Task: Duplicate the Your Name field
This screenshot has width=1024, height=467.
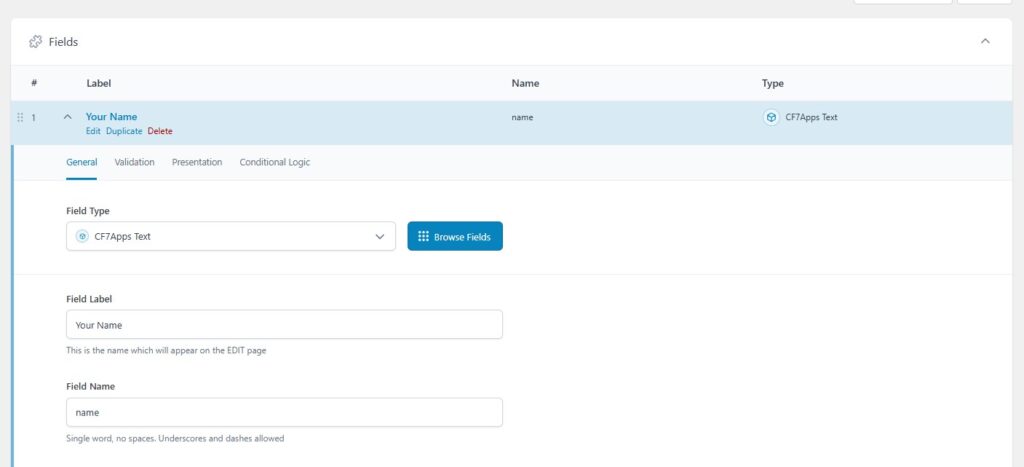Action: [x=124, y=131]
